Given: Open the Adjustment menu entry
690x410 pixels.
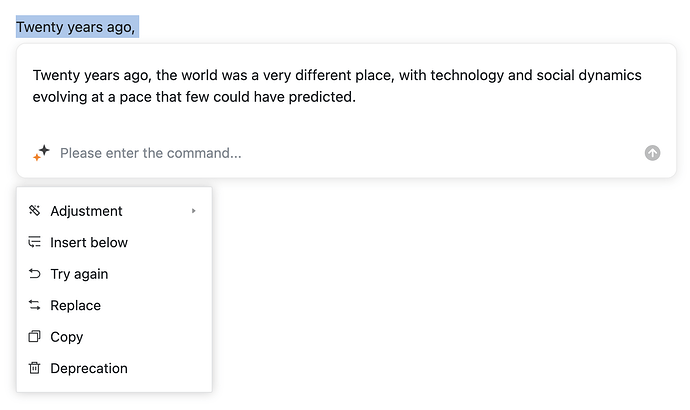Looking at the screenshot, I should point(87,211).
